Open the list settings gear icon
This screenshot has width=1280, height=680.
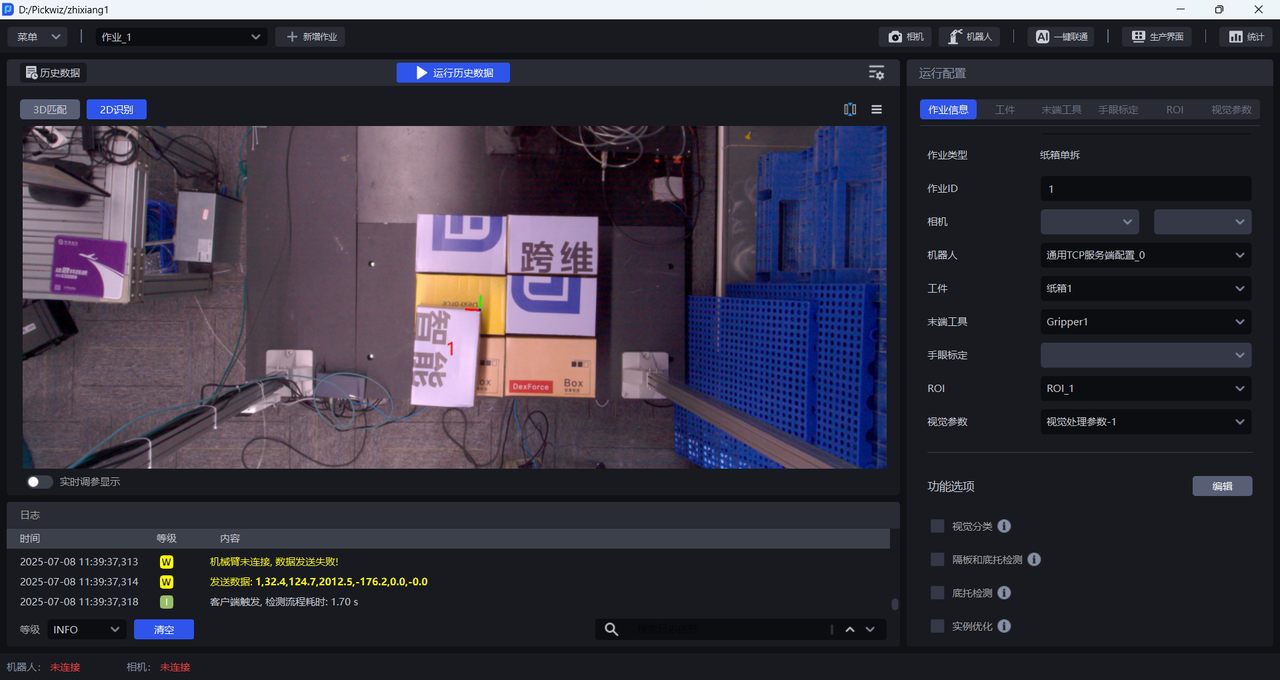pos(876,73)
